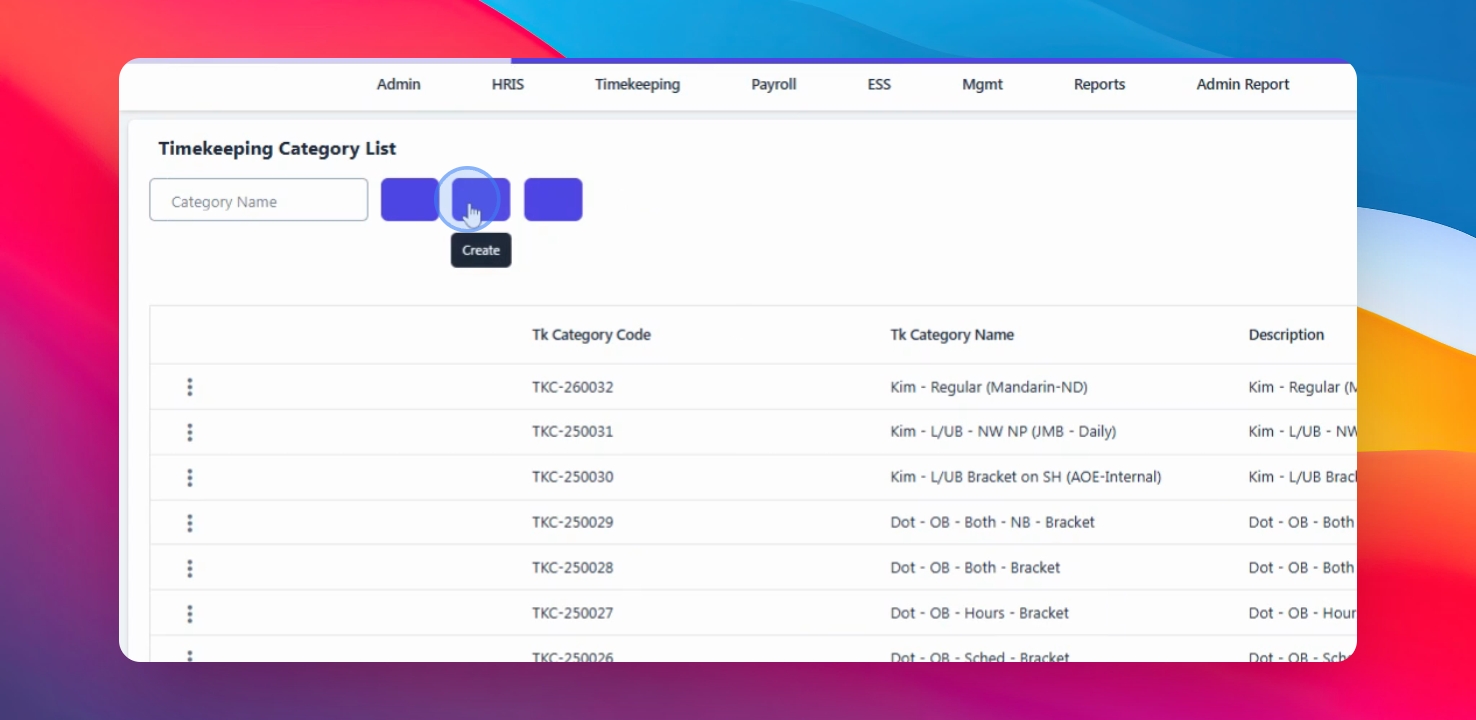The height and width of the screenshot is (720, 1476).
Task: Open the Admin Report menu
Action: [x=1243, y=85]
